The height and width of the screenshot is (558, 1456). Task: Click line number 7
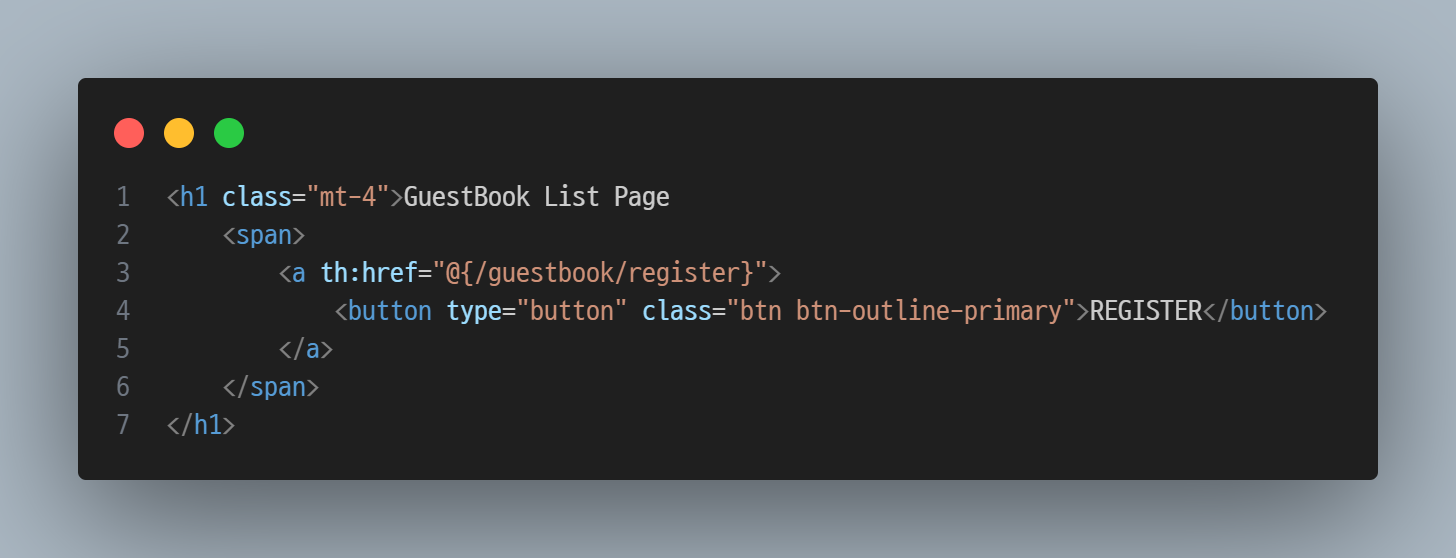[x=123, y=425]
